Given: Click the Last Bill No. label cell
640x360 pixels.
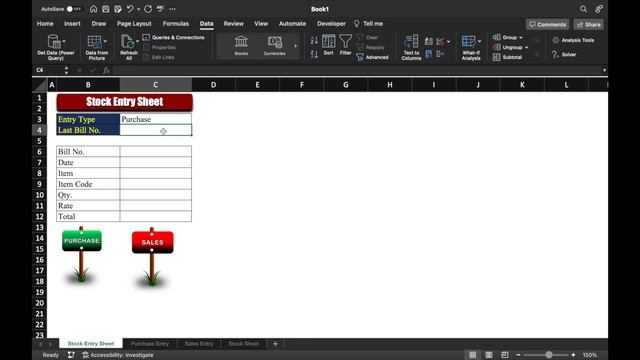Looking at the screenshot, I should (88, 130).
